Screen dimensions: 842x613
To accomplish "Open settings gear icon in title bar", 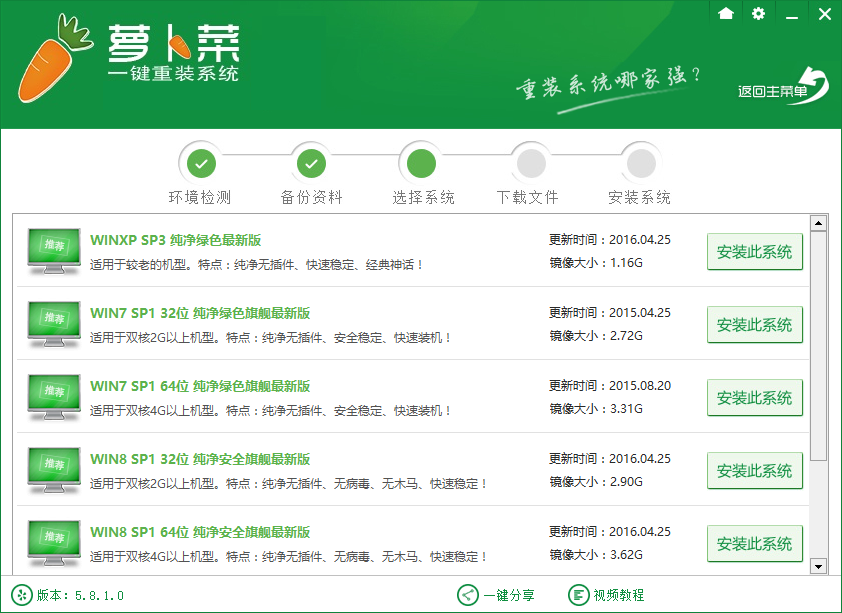I will [758, 13].
